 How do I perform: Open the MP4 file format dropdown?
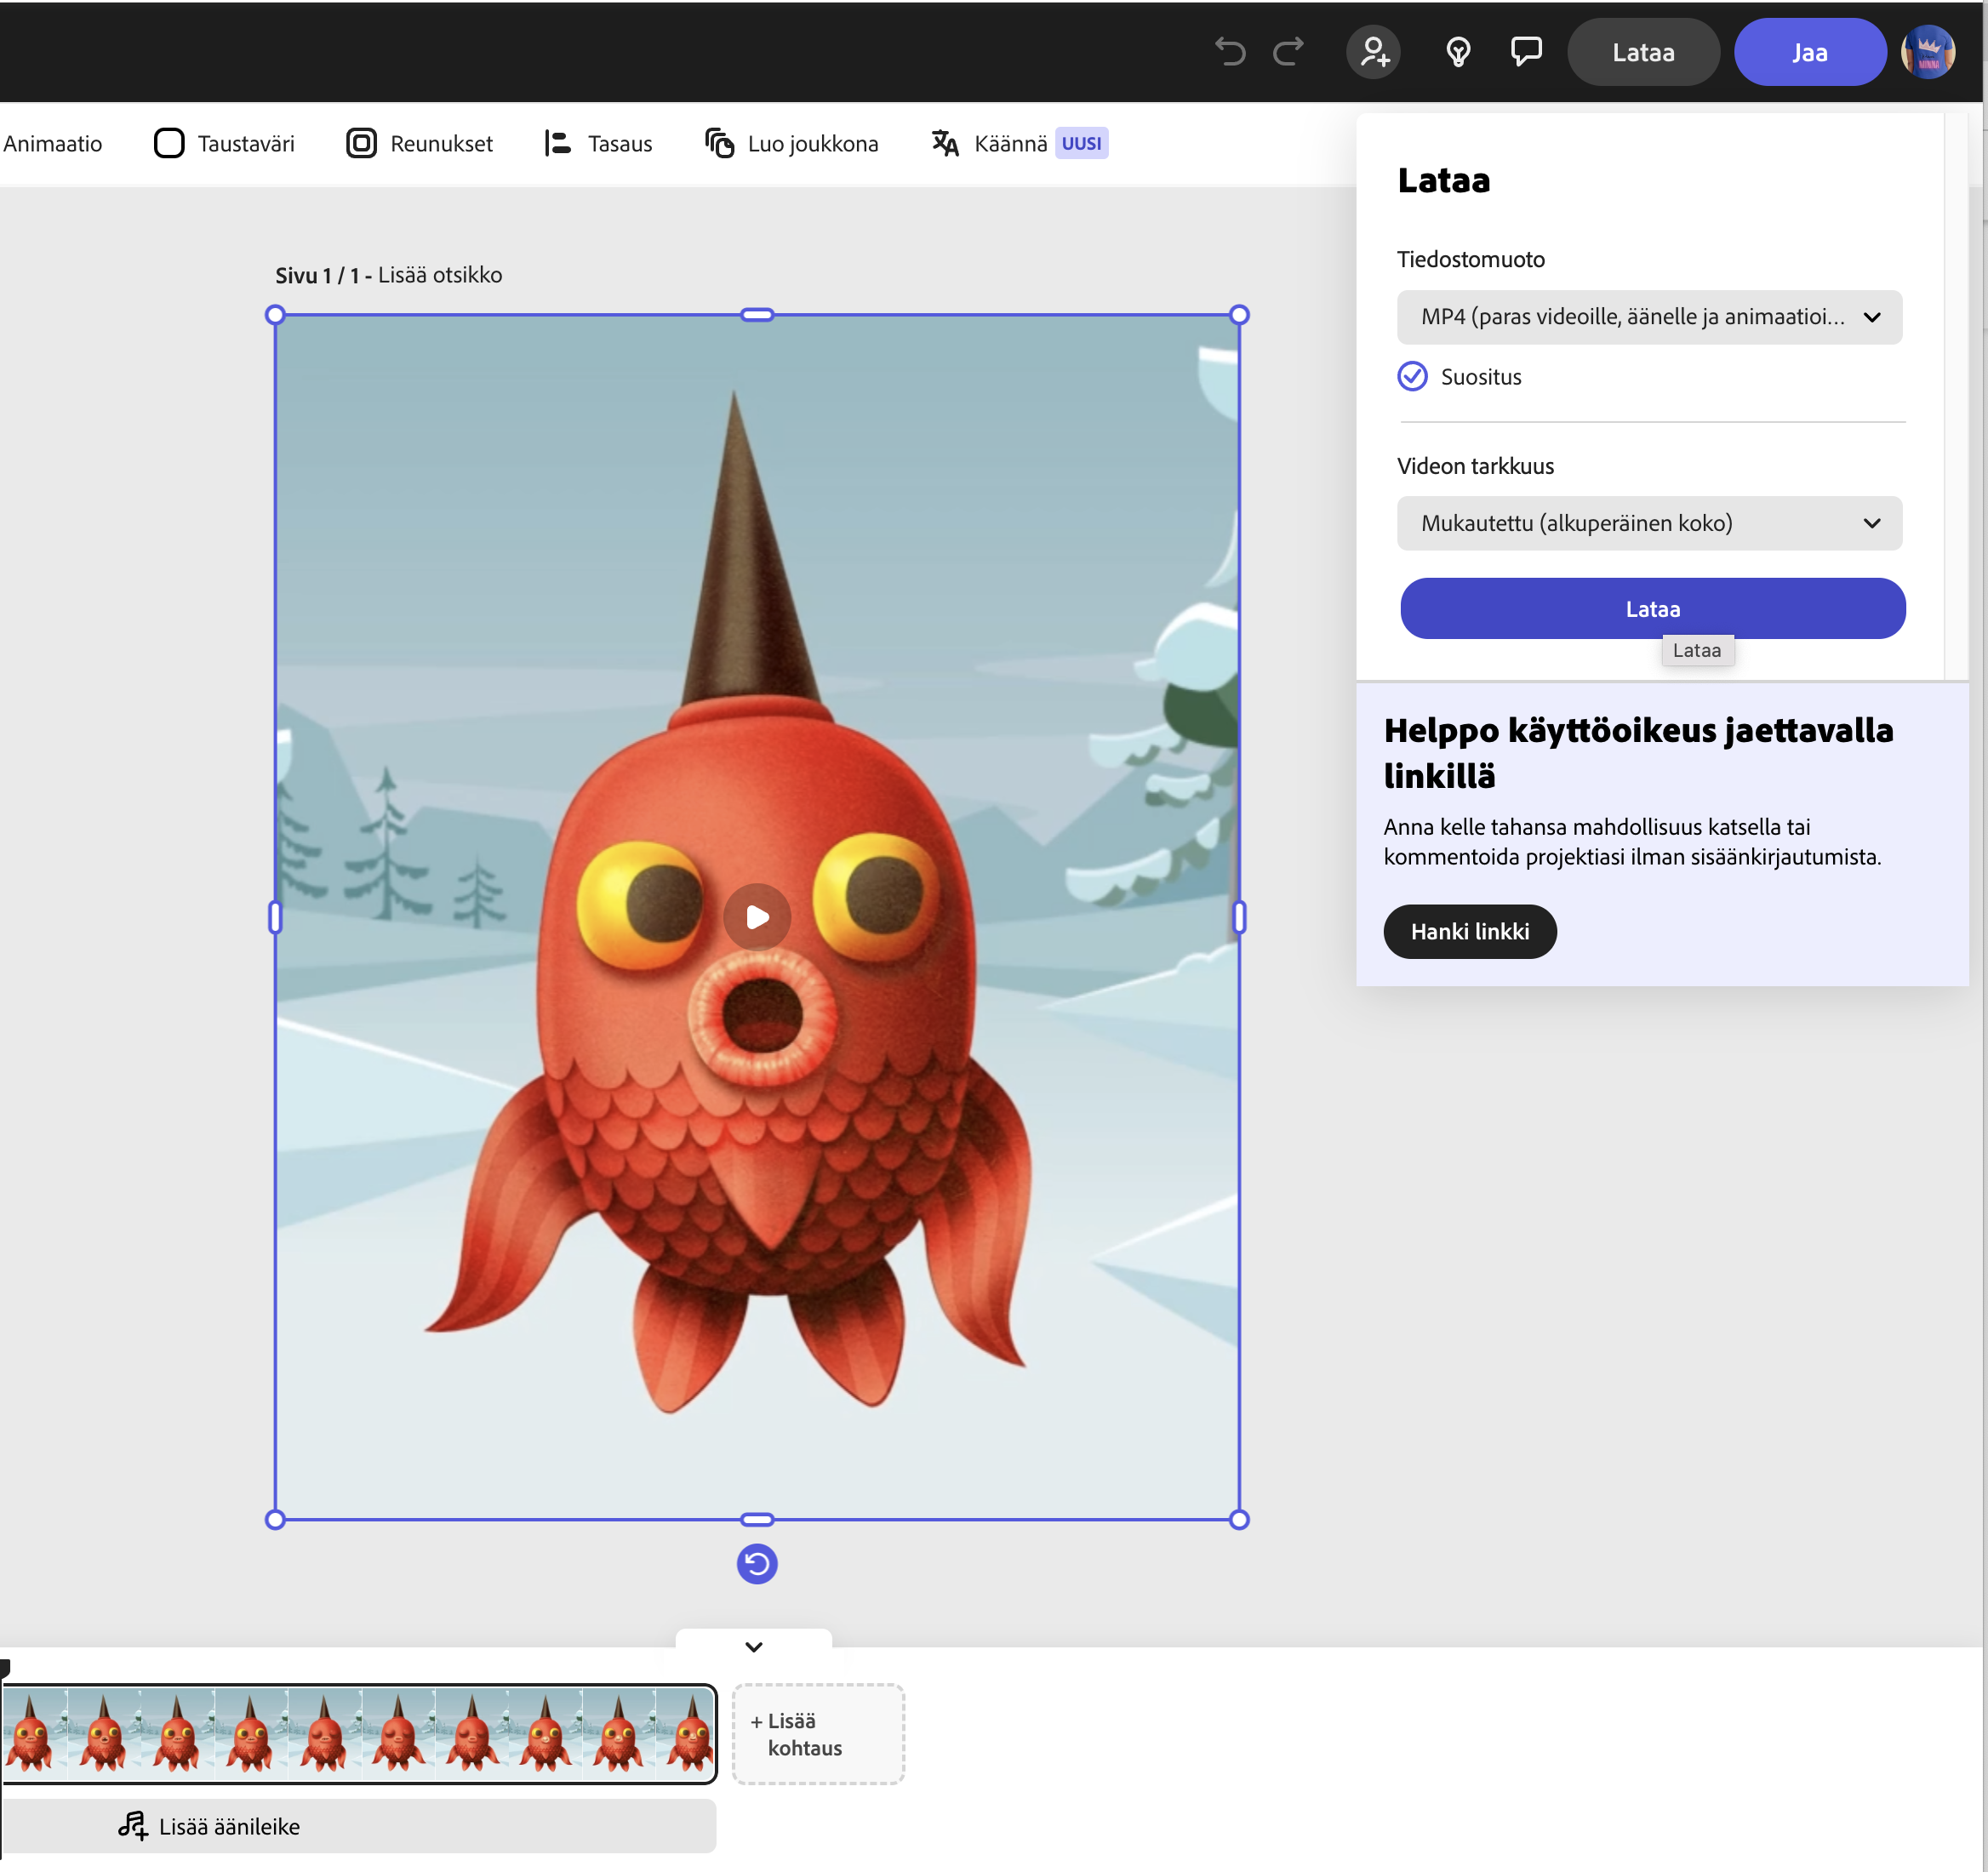pos(1649,317)
